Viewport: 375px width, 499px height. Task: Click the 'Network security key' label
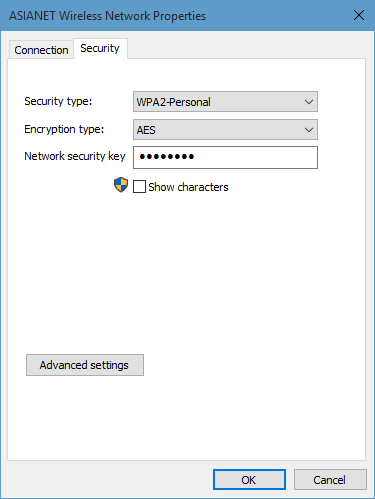coord(75,156)
